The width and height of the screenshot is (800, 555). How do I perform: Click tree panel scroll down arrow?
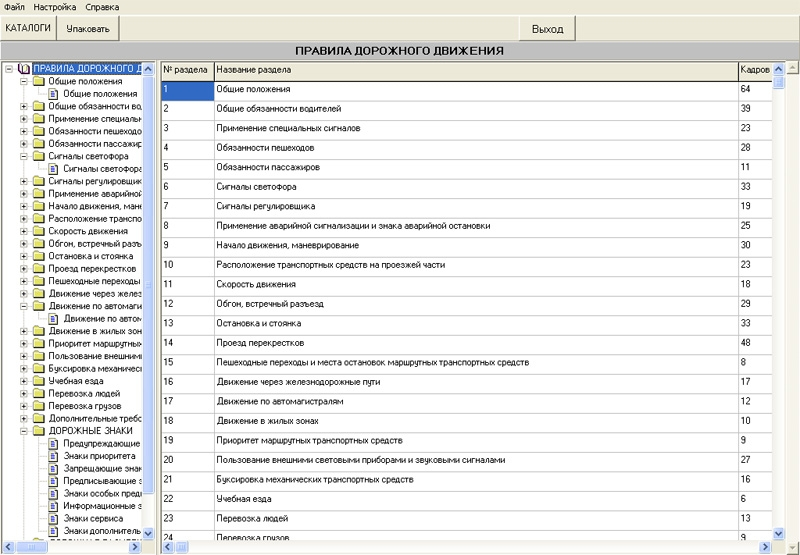pos(148,533)
